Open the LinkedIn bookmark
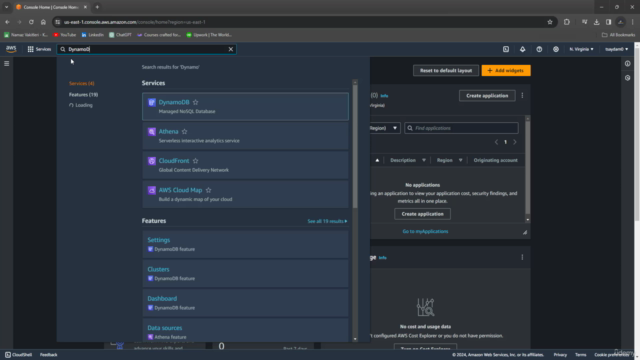This screenshot has height=360, width=640. [93, 35]
